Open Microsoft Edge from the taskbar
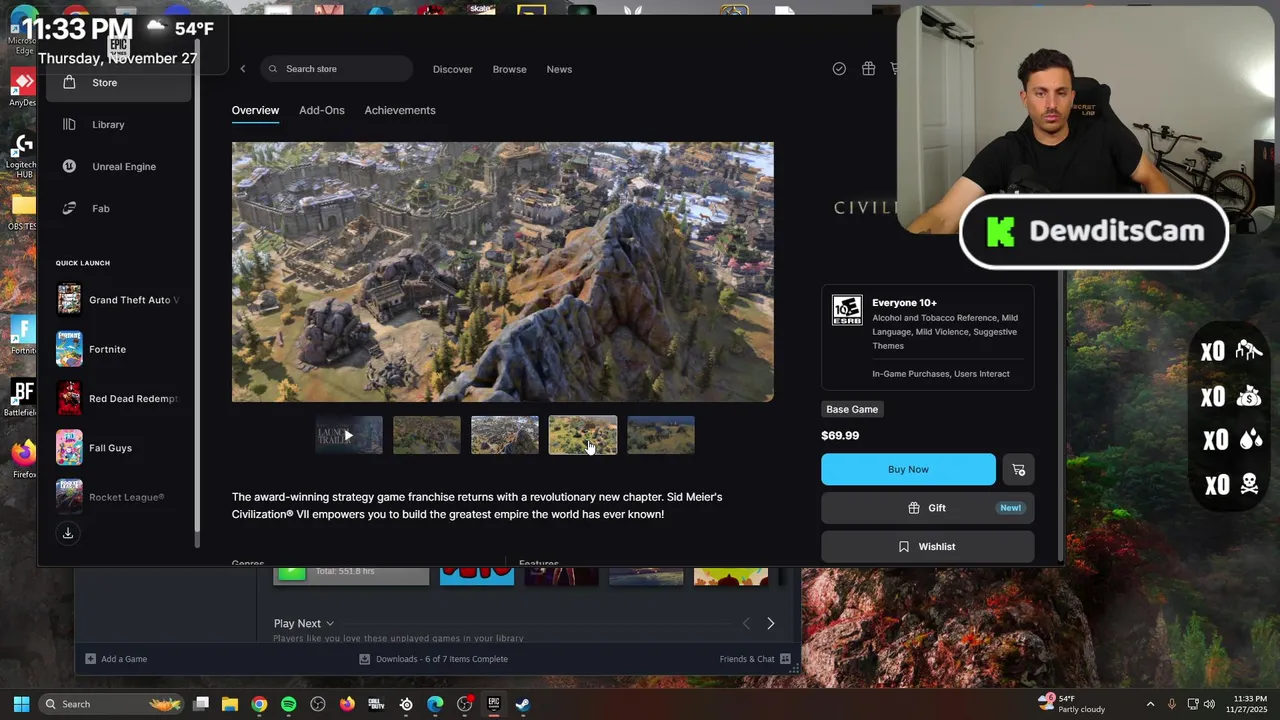 click(435, 704)
